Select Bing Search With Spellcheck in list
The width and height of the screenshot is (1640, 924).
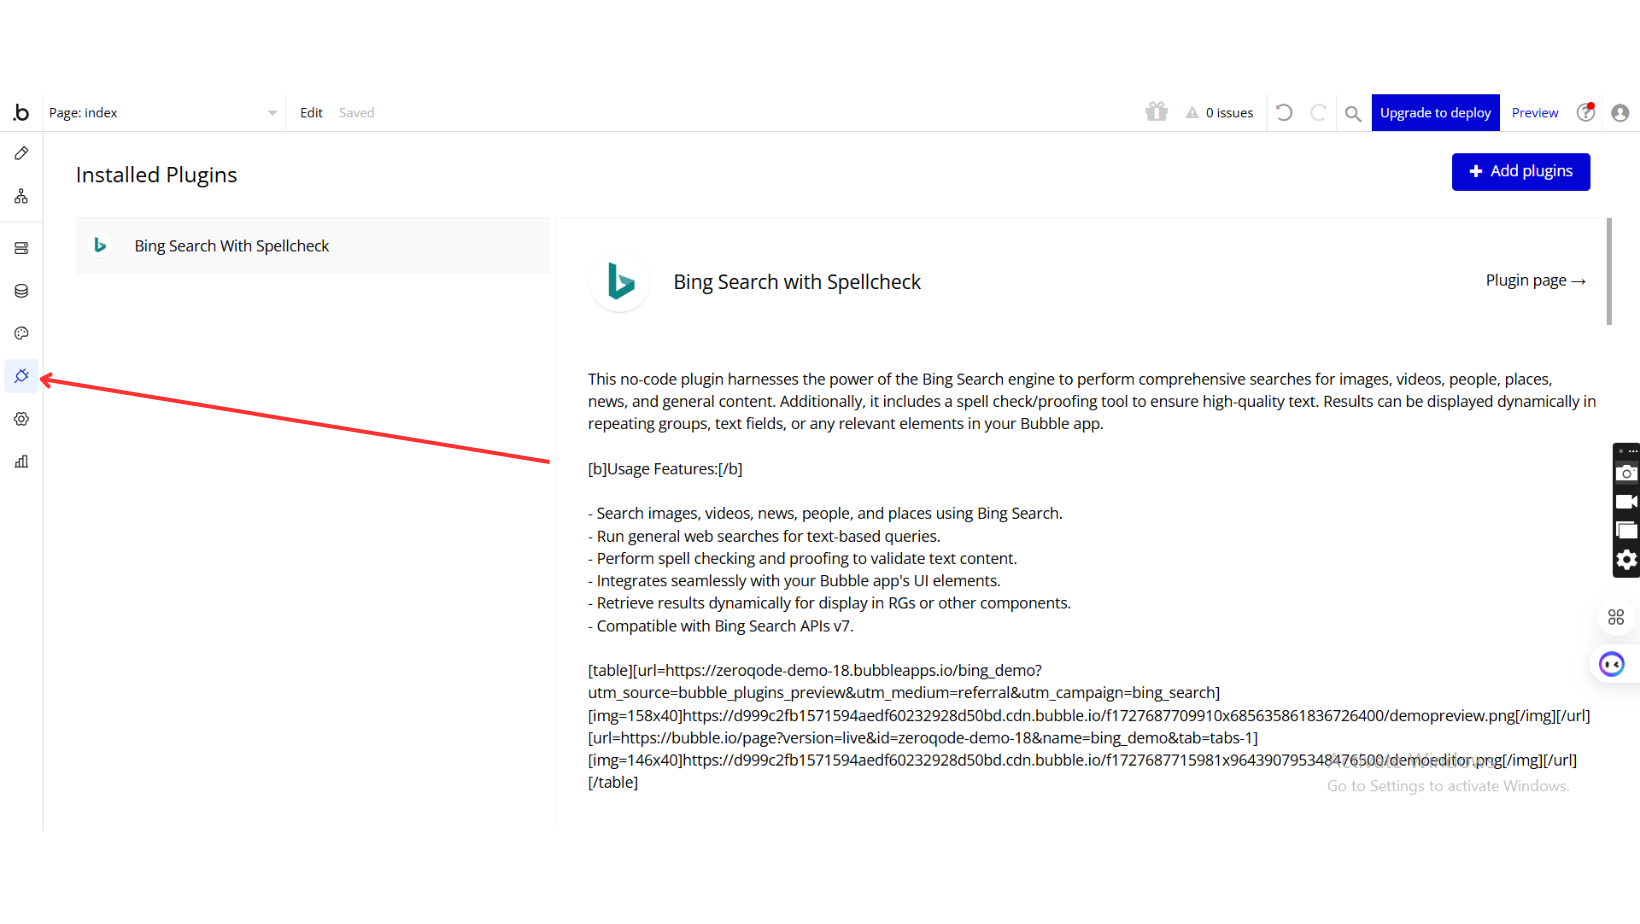point(313,246)
